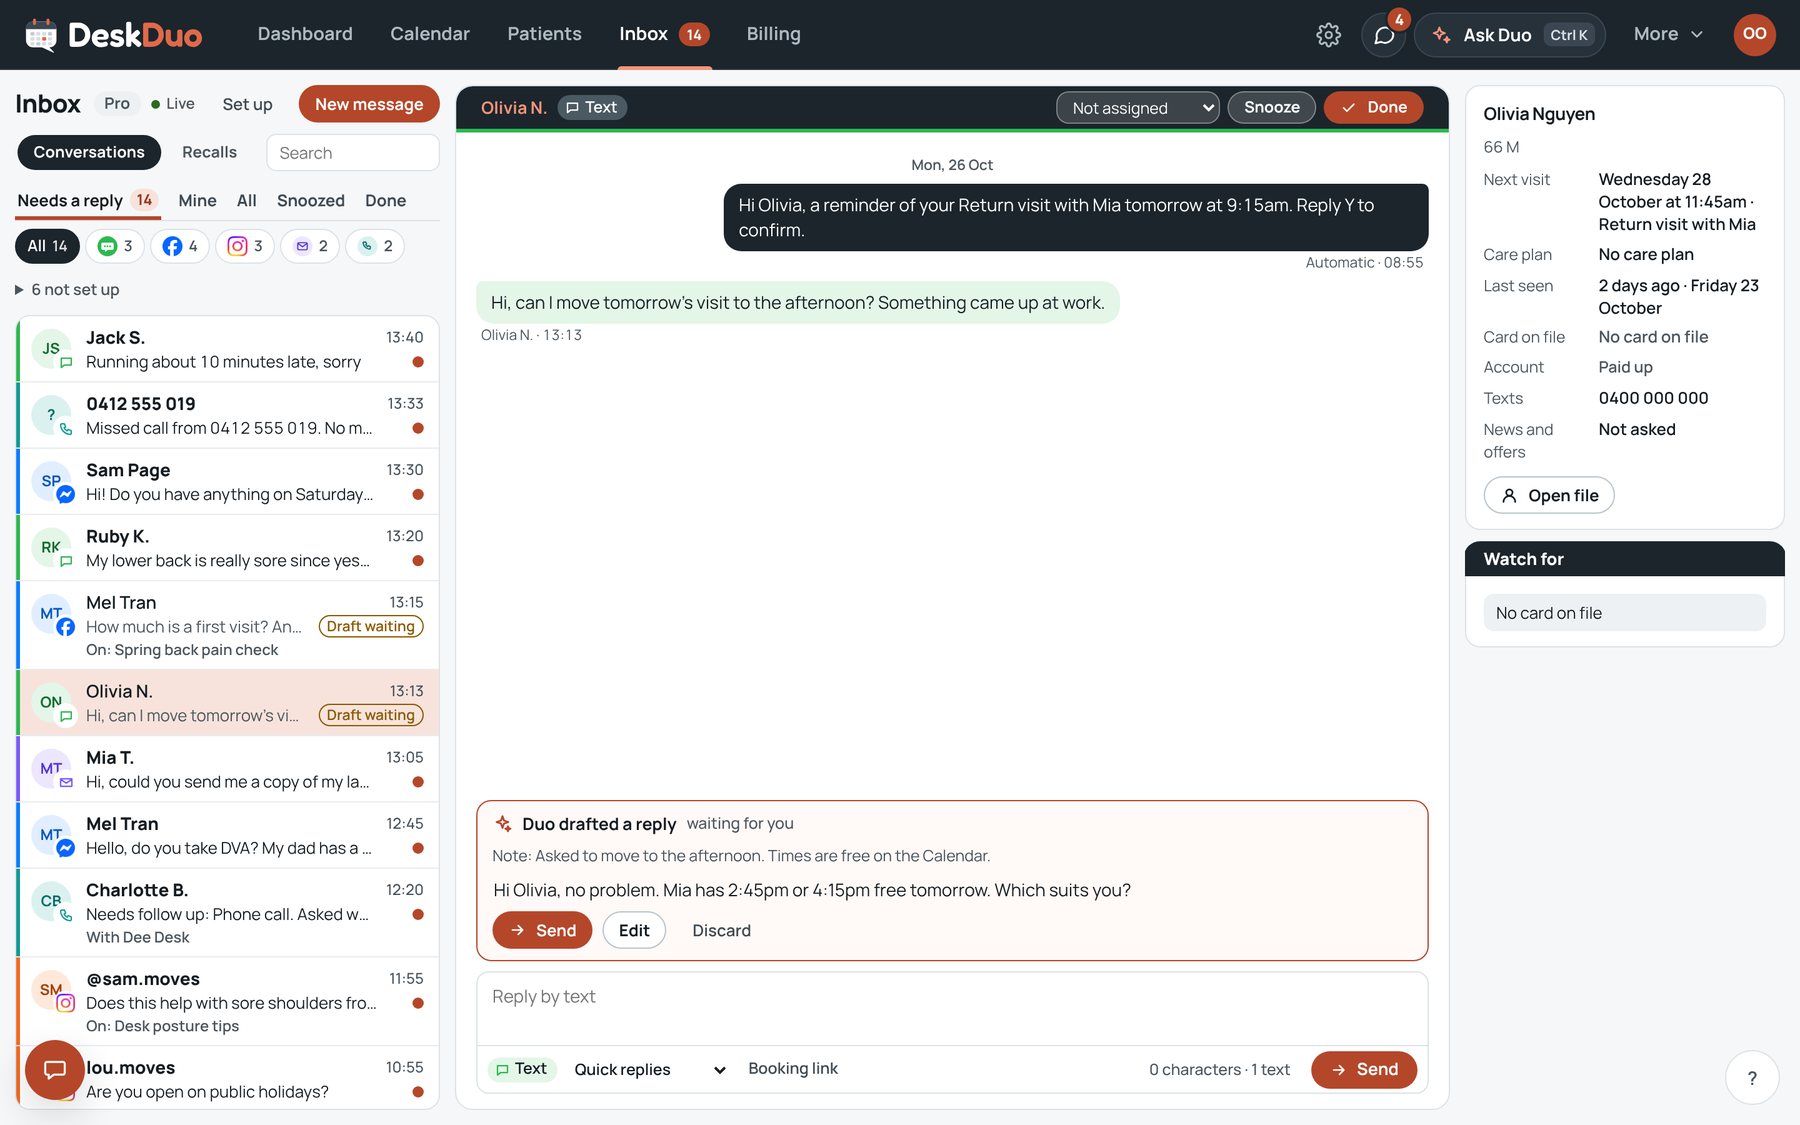Screen dimensions: 1800x1125
Task: Click the inbox Search field
Action: (353, 153)
